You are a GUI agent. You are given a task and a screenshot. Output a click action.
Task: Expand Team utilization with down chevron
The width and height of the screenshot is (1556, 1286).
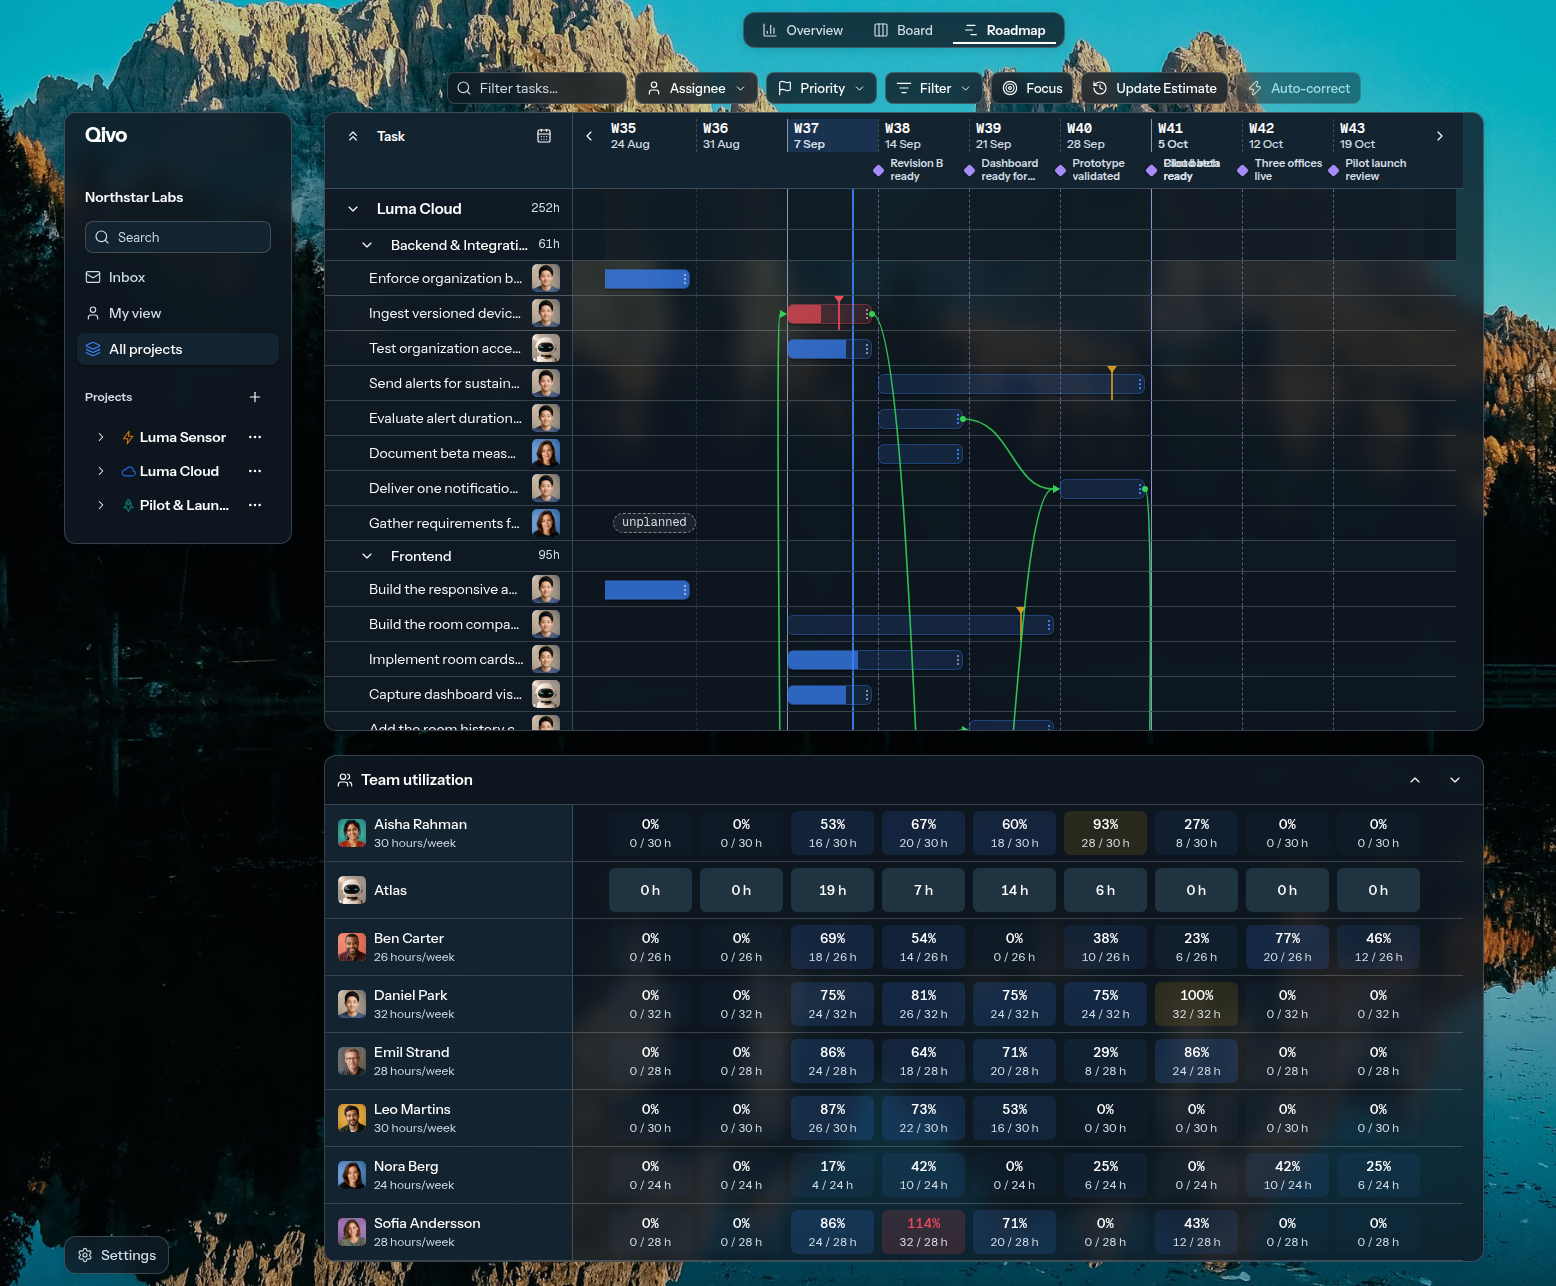pos(1455,780)
